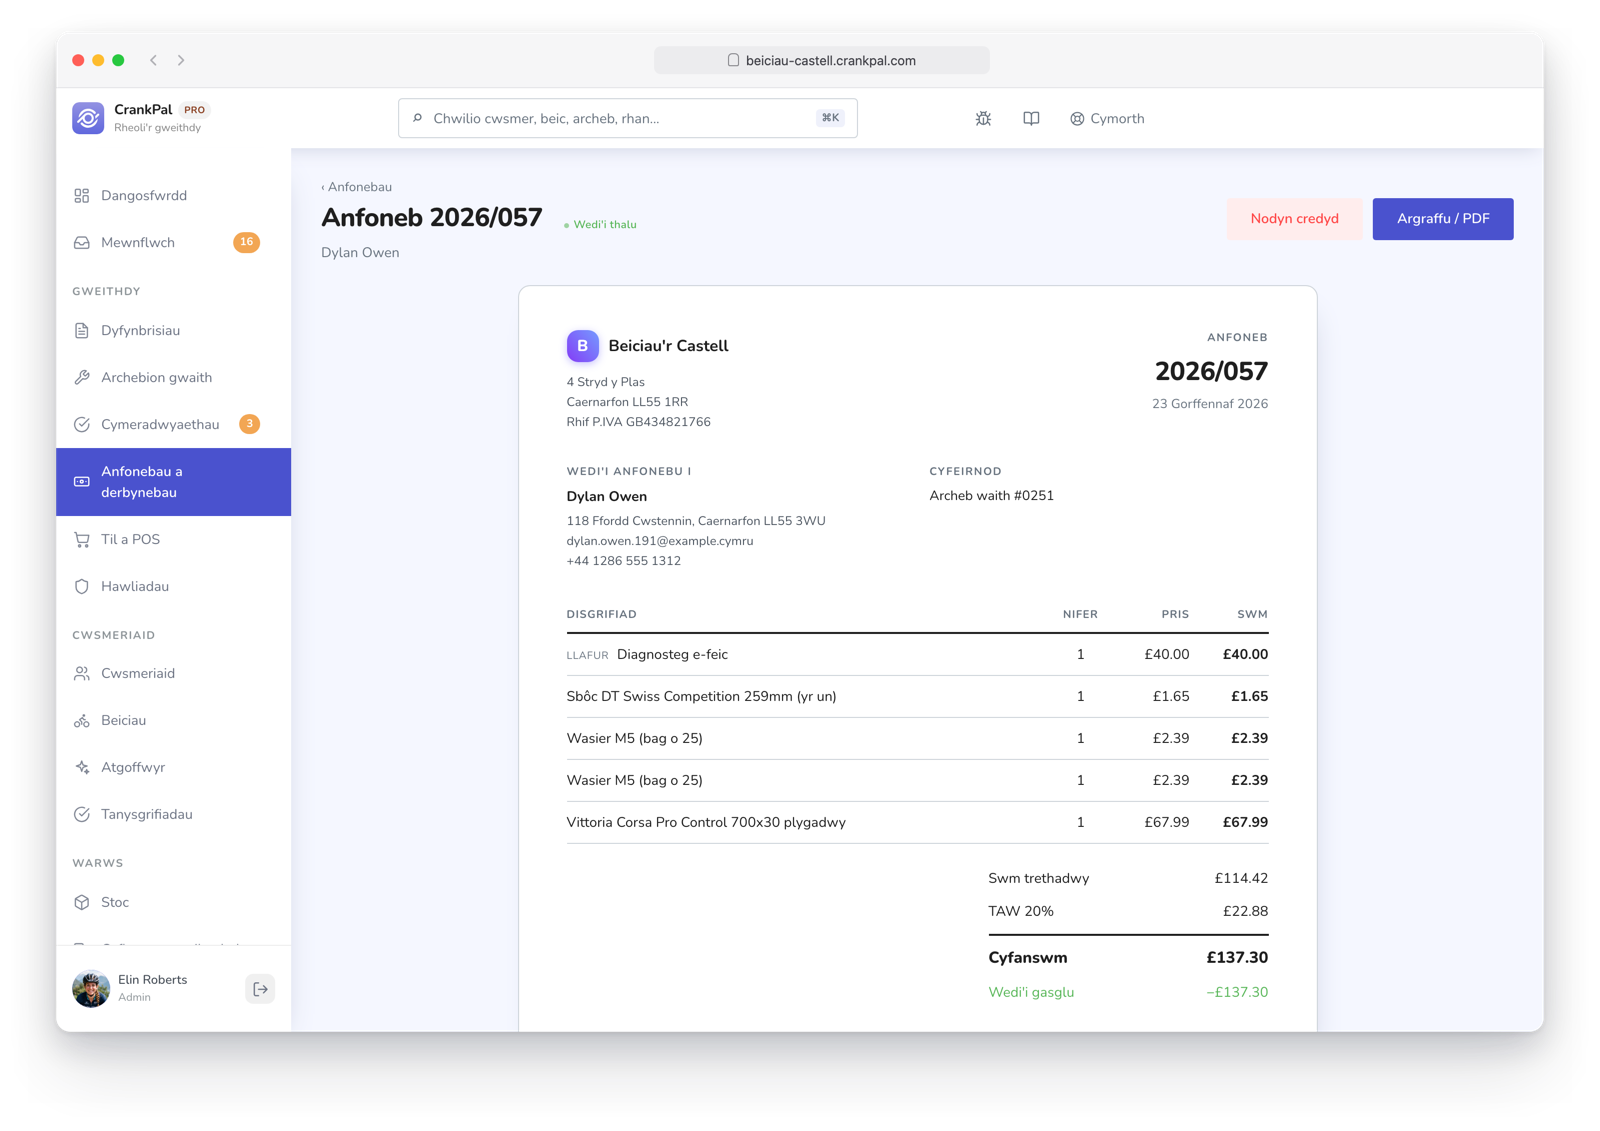Screen dimensions: 1600x1131
Task: Focus the Chwilio cwsmer search field
Action: (628, 118)
